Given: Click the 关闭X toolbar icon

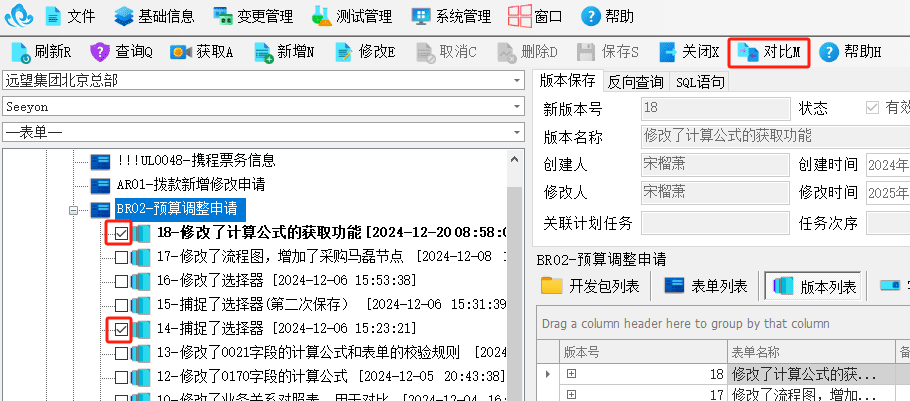Looking at the screenshot, I should click(668, 52).
